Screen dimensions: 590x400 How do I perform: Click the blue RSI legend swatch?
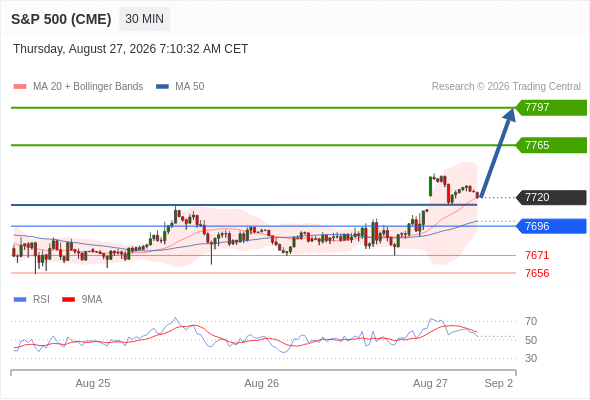20,300
